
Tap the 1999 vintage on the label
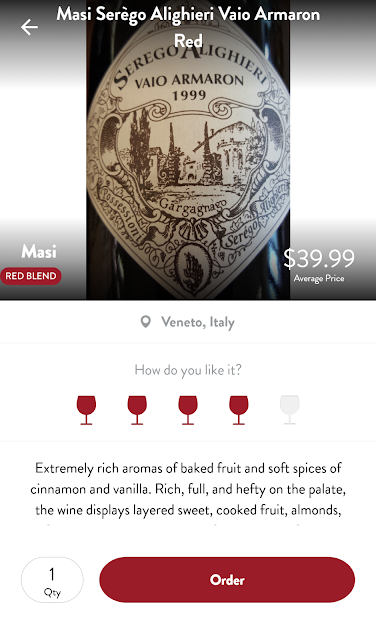tap(189, 96)
